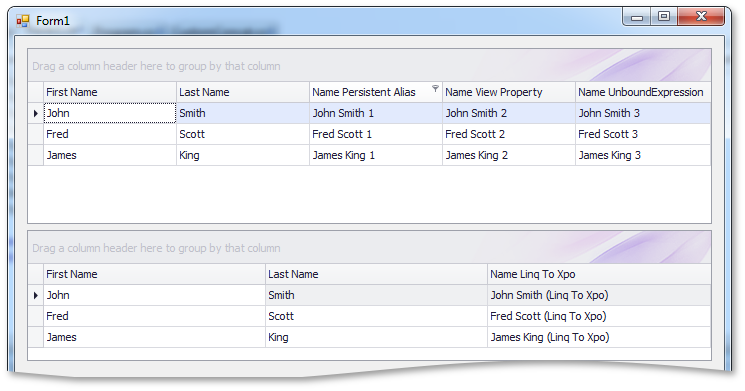Maximize the Form1 window
This screenshot has width=745, height=391.
click(x=664, y=17)
